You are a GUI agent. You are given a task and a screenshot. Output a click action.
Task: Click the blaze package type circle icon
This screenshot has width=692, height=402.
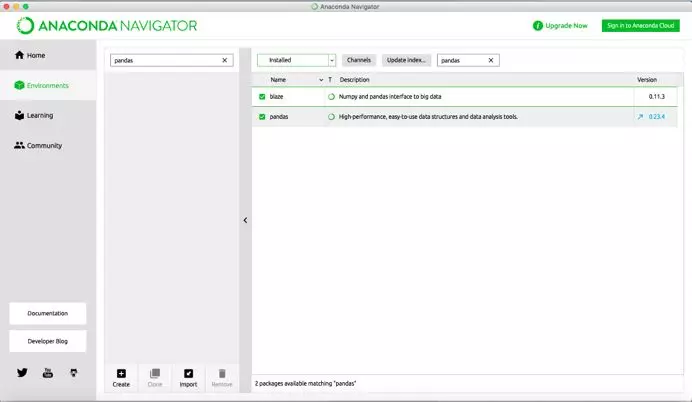[331, 96]
